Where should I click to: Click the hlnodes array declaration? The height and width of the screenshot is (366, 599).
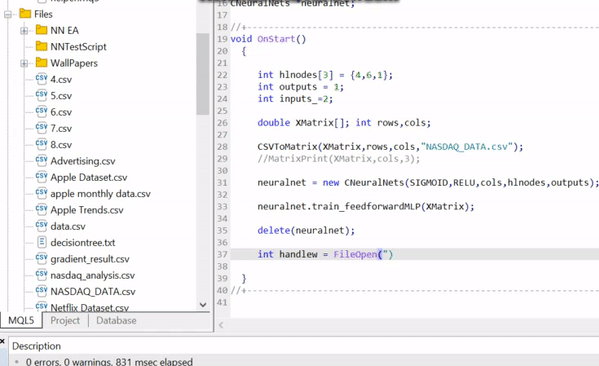tap(325, 75)
